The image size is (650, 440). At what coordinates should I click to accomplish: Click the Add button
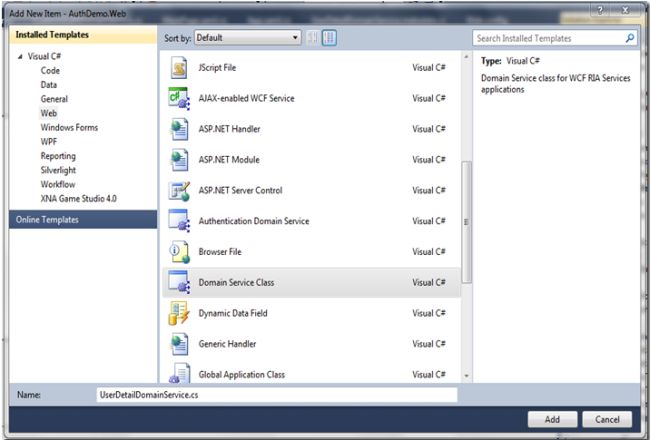coord(552,419)
